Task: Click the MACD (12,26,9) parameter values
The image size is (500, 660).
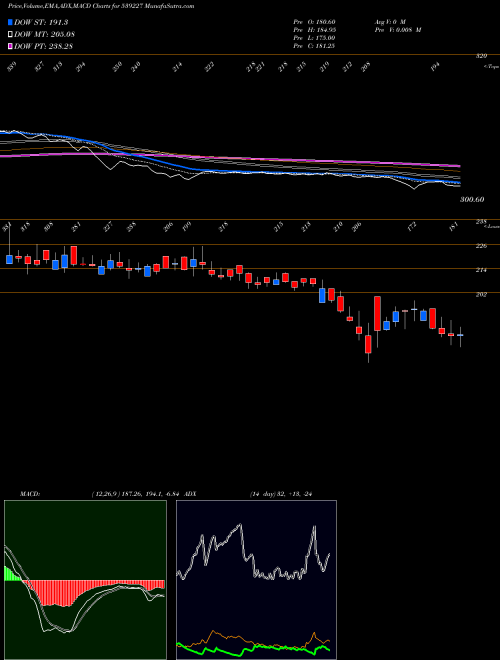Action: 137,494
